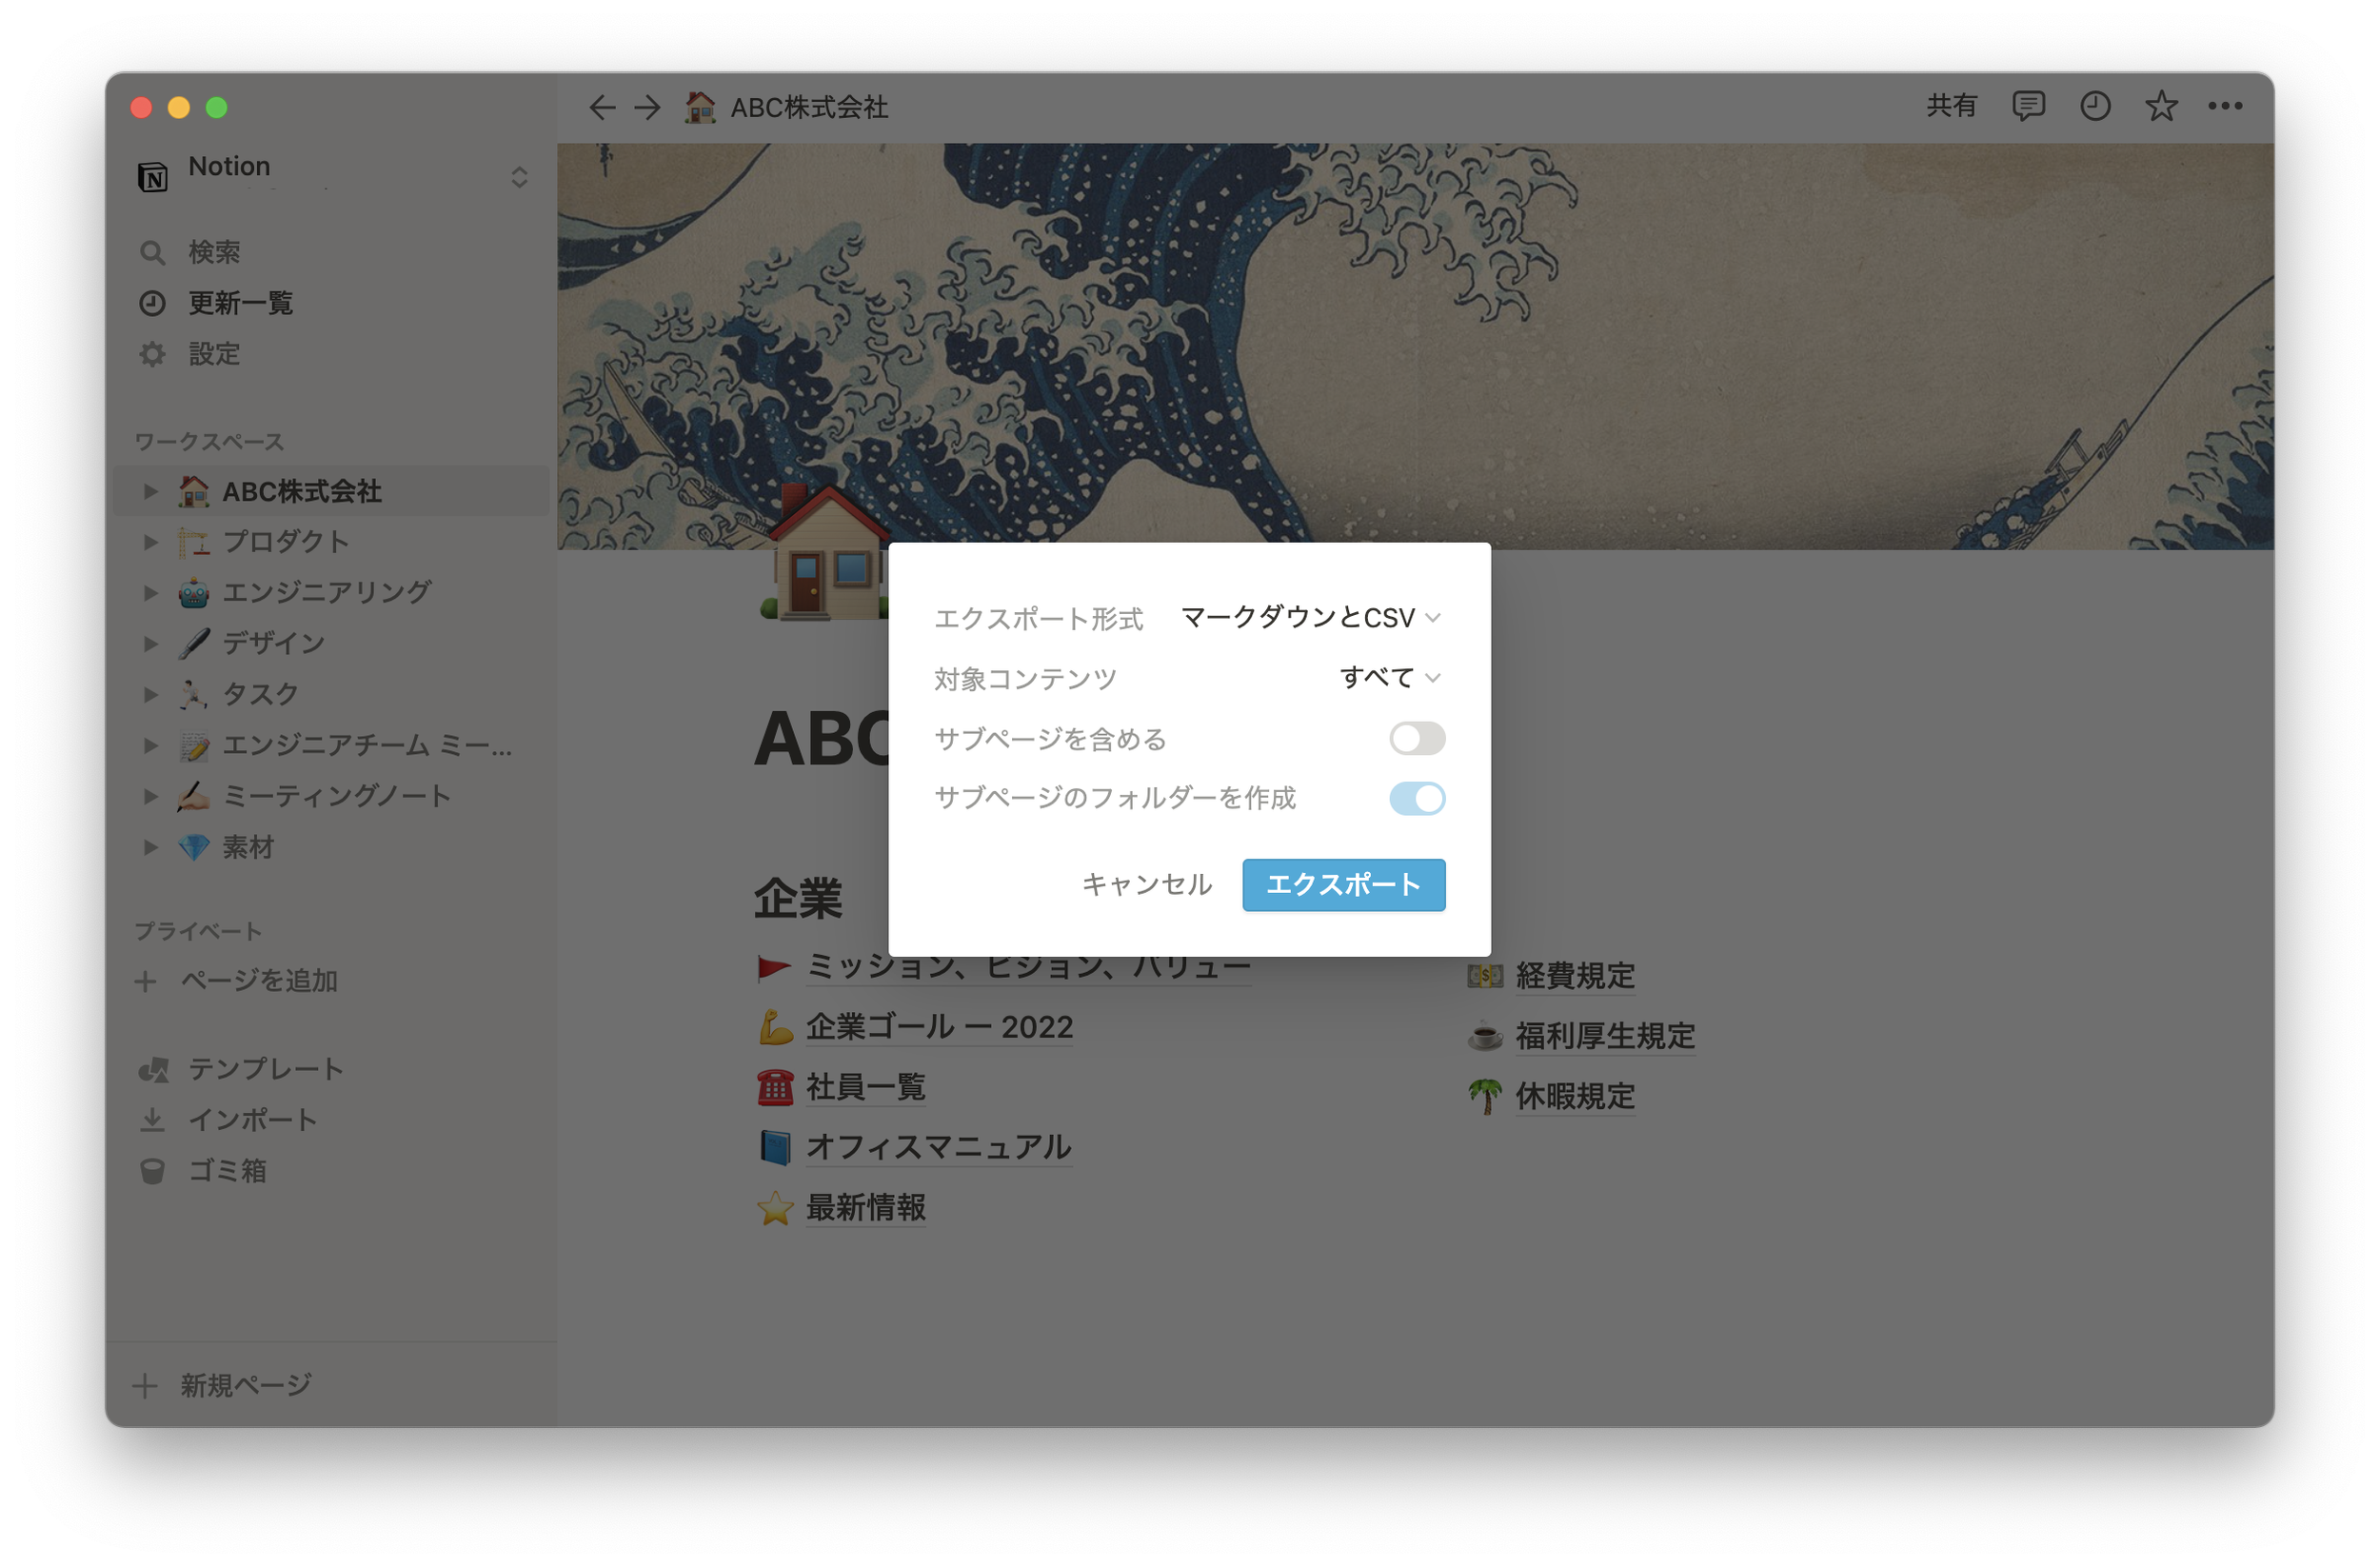Open 対象コンテンツ content dropdown

[x=1389, y=678]
